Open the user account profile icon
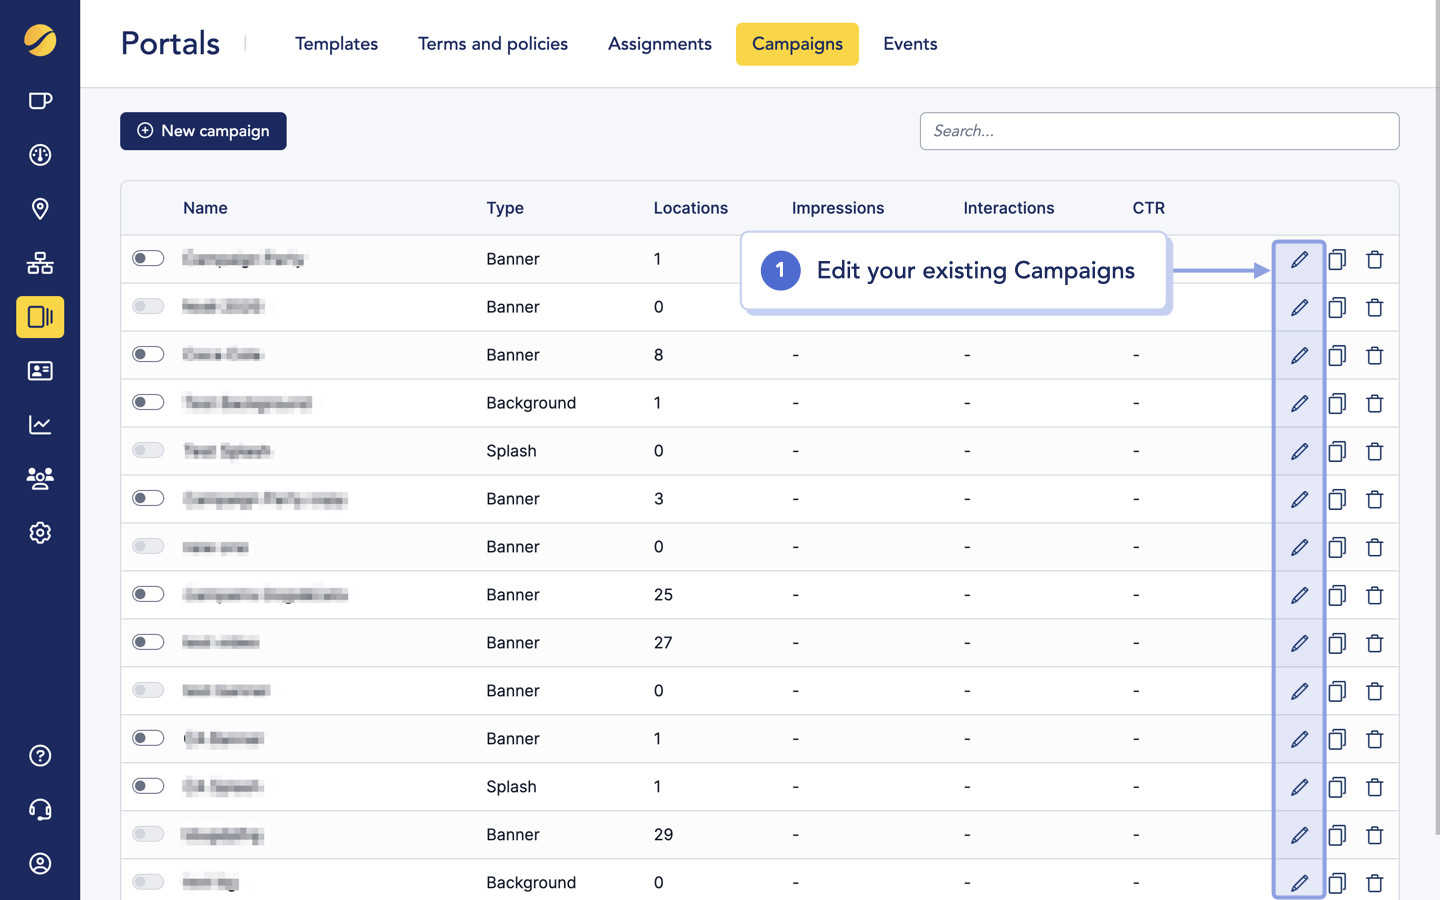This screenshot has width=1440, height=900. [40, 864]
